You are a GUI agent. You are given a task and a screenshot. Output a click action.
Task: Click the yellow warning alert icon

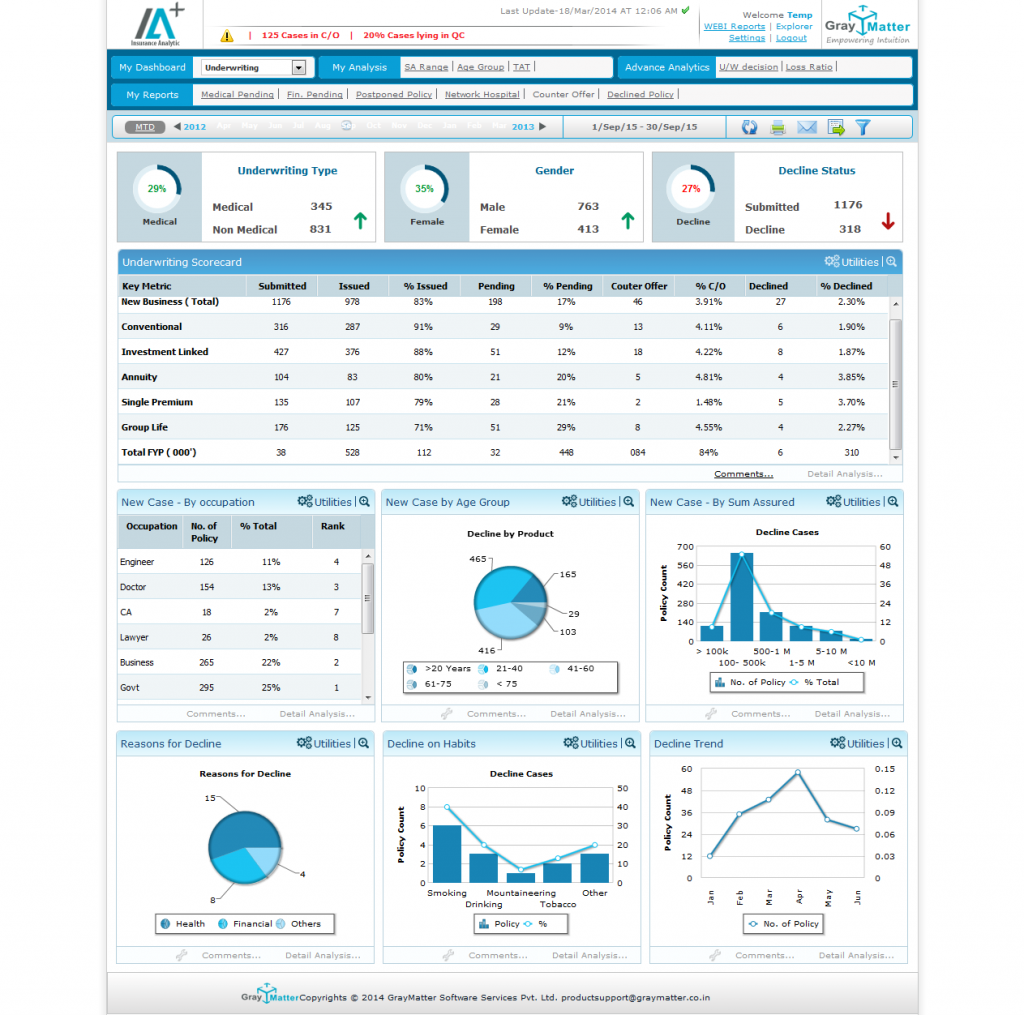tap(227, 36)
